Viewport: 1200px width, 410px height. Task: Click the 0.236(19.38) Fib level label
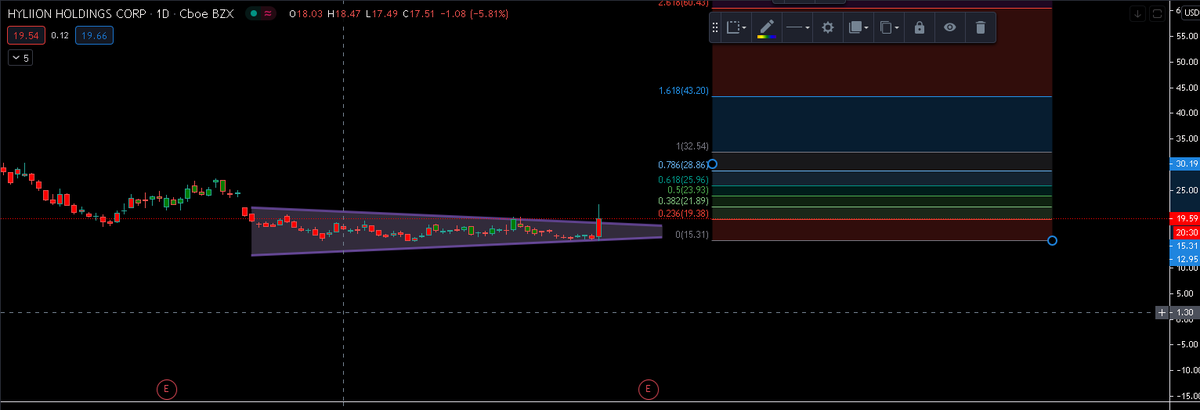click(x=684, y=213)
